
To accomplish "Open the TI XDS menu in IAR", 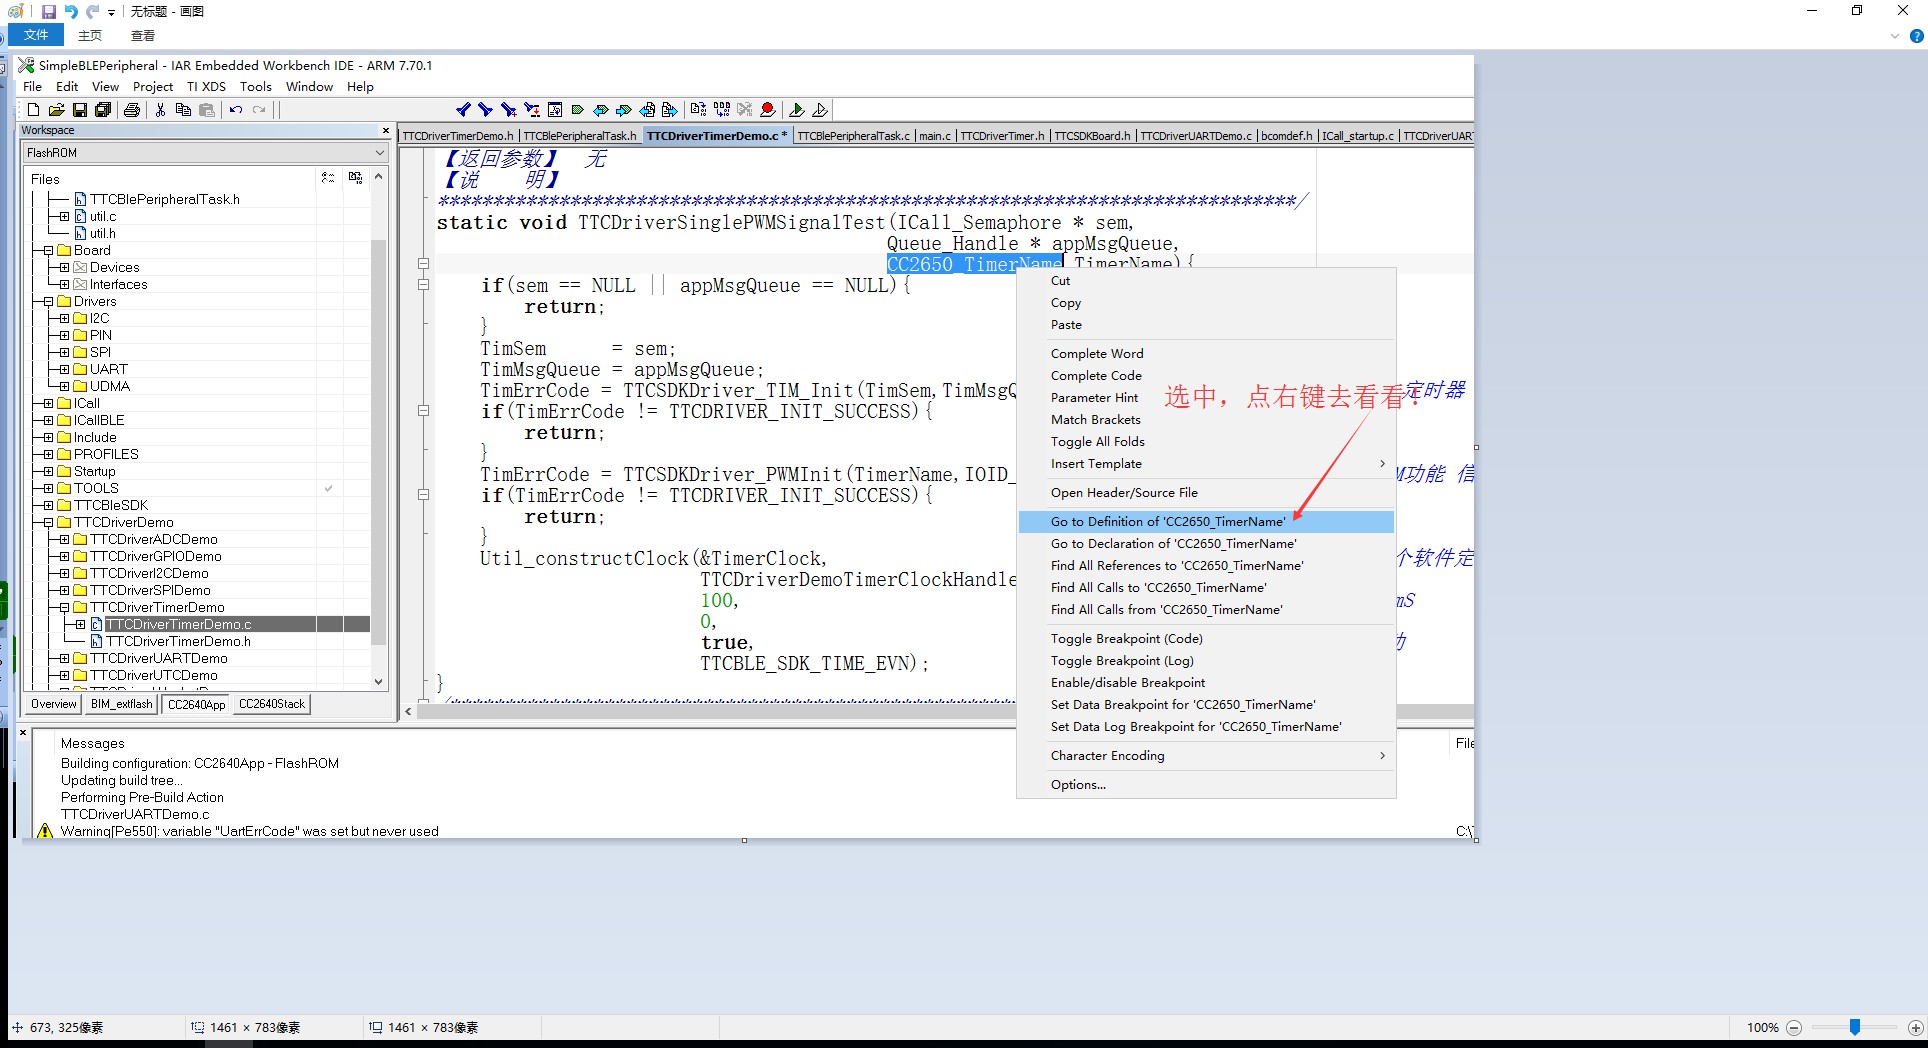I will pos(206,87).
